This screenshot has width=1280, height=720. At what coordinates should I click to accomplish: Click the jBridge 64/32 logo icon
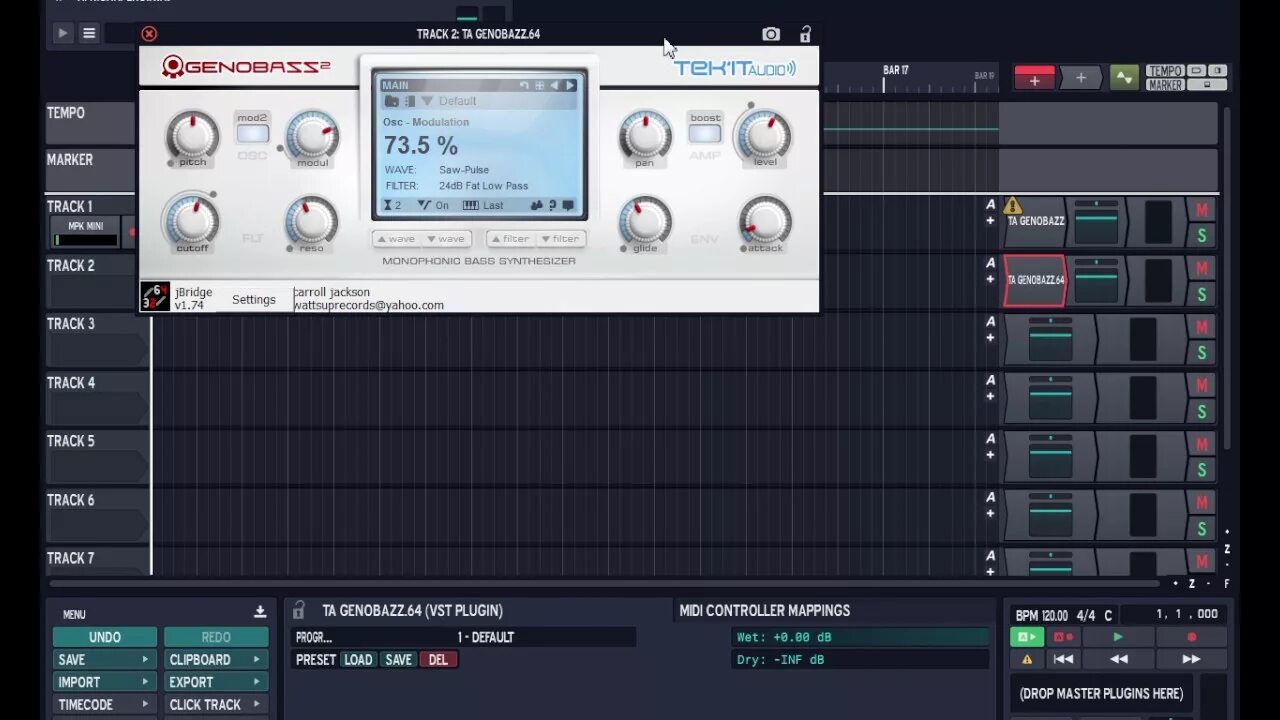point(155,297)
